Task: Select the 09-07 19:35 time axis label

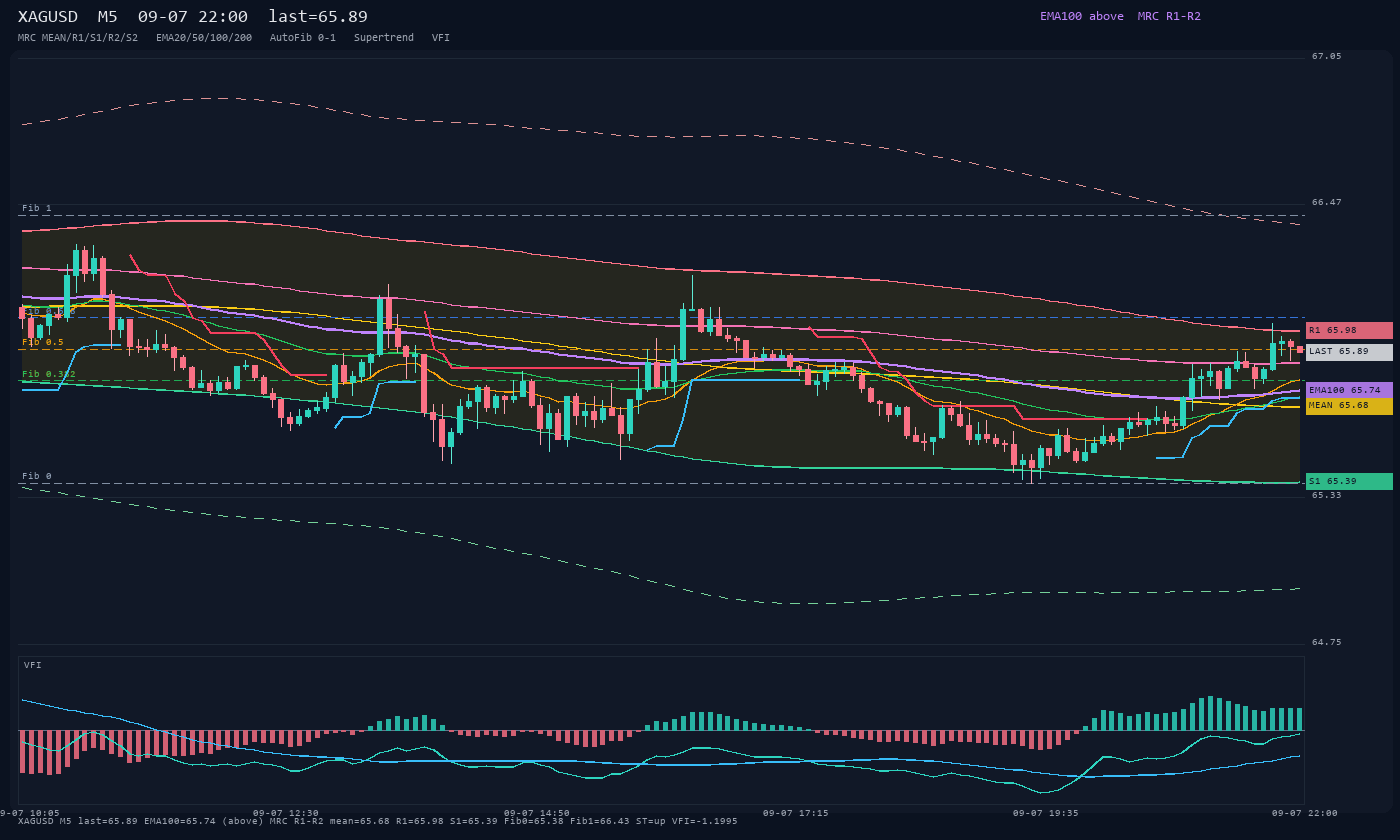Action: (1045, 813)
